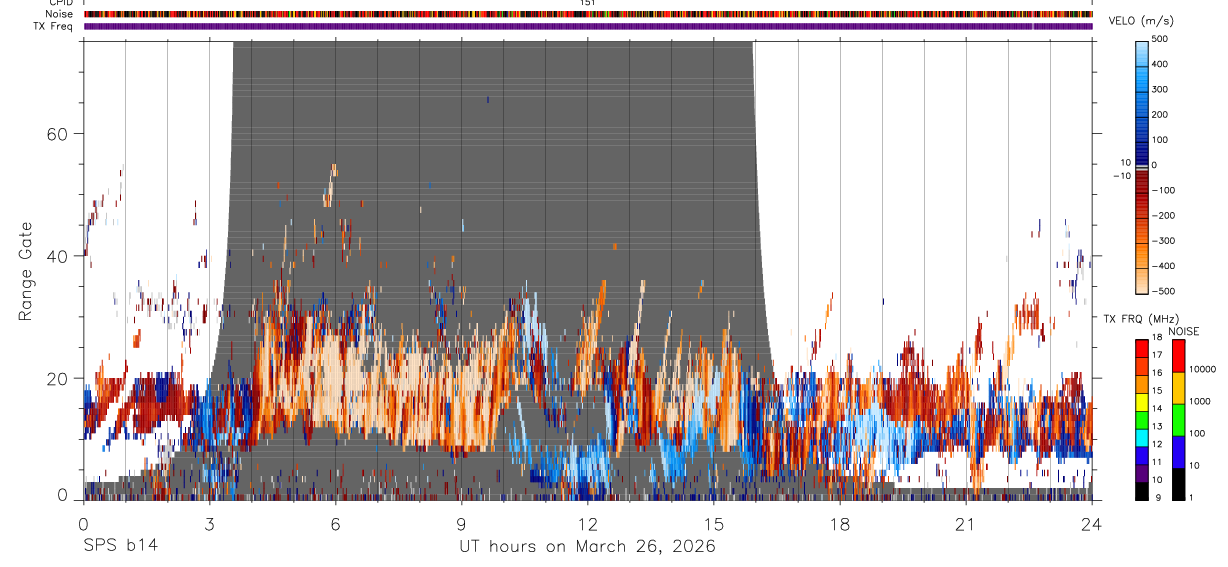Pick the blue swatch in NOISE legend

1178,452
